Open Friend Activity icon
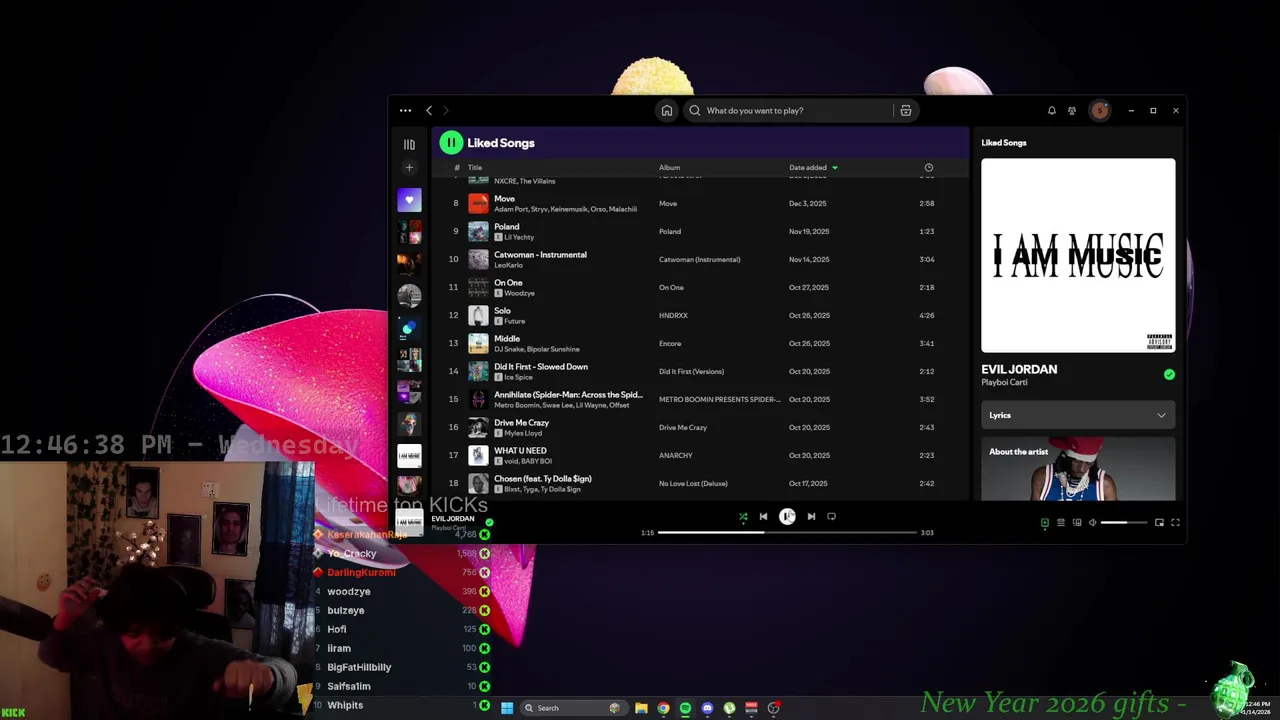Viewport: 1280px width, 720px height. (x=1072, y=111)
